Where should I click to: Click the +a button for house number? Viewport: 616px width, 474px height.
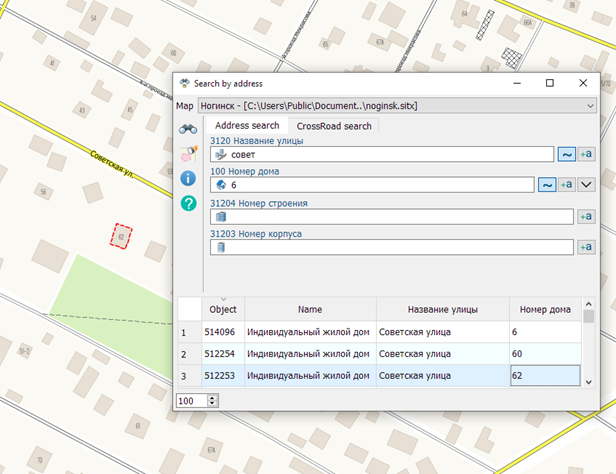[567, 185]
